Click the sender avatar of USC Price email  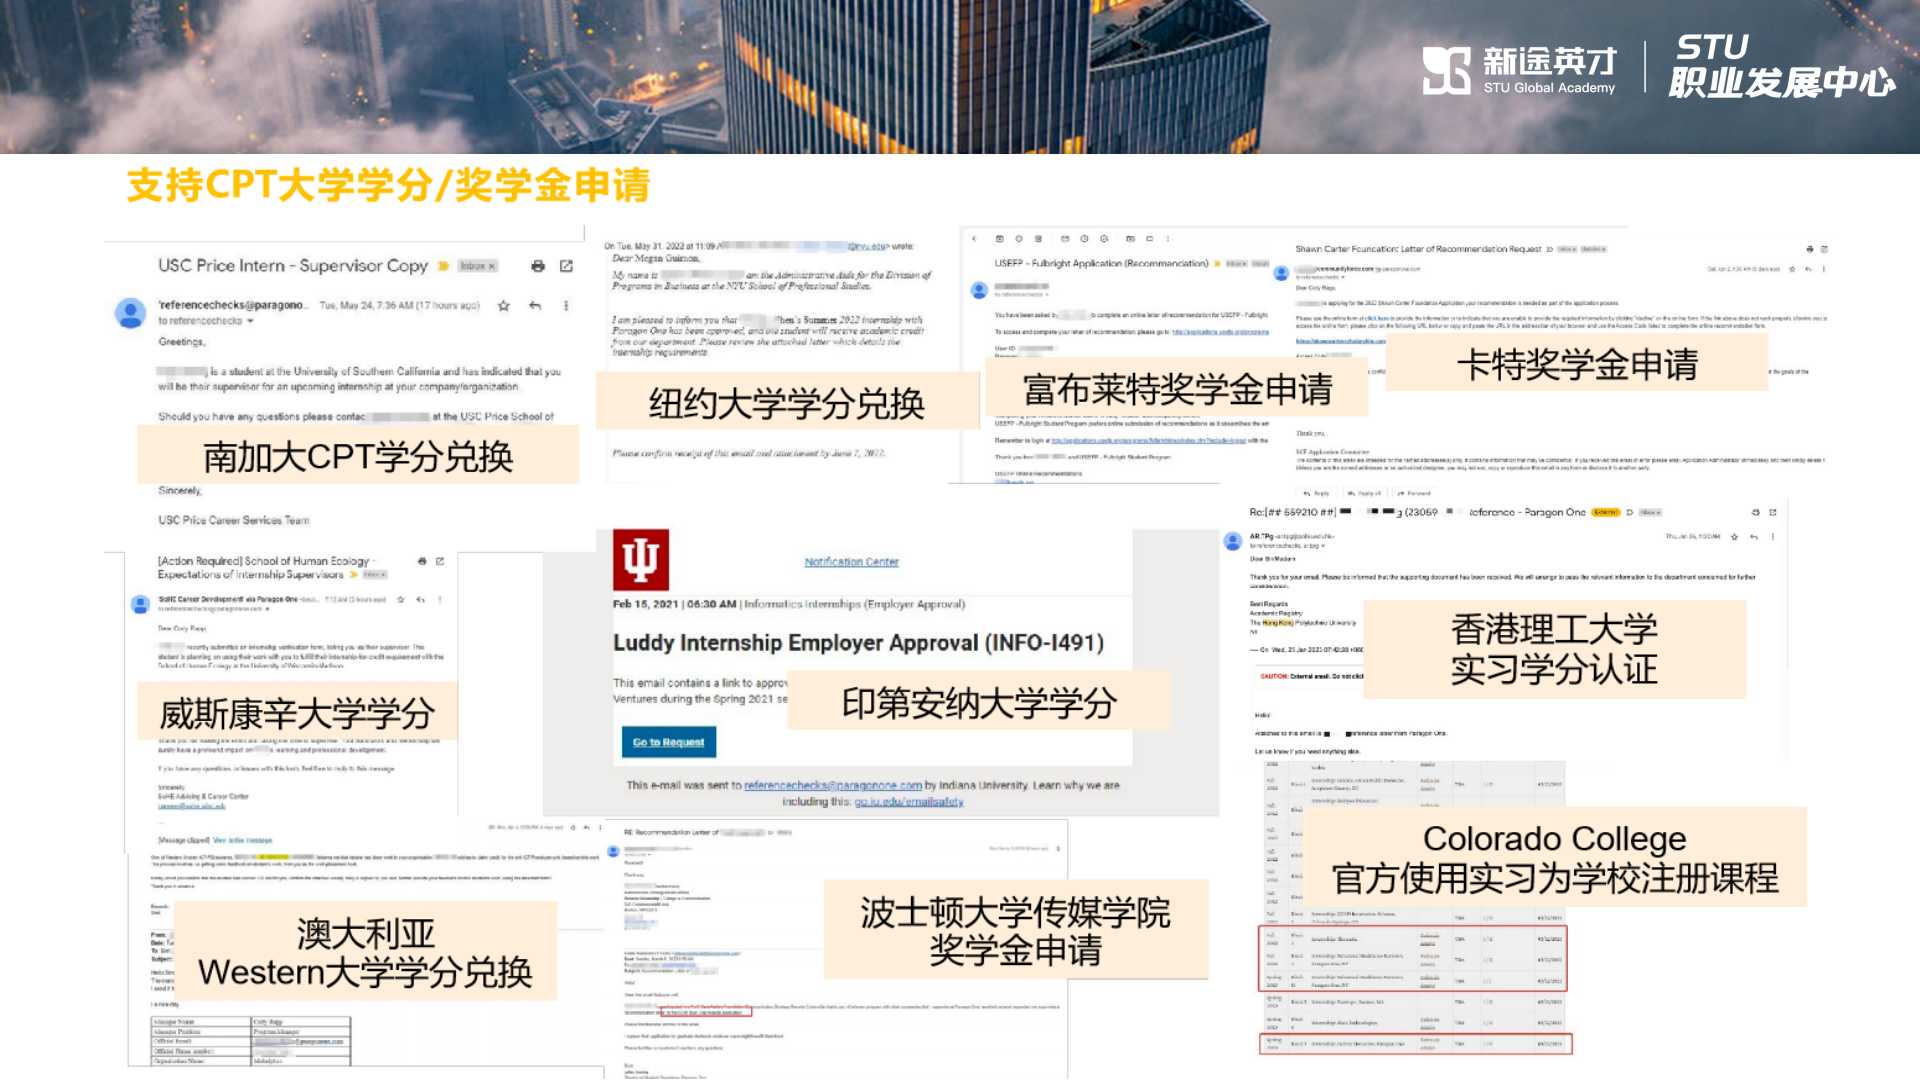[130, 313]
